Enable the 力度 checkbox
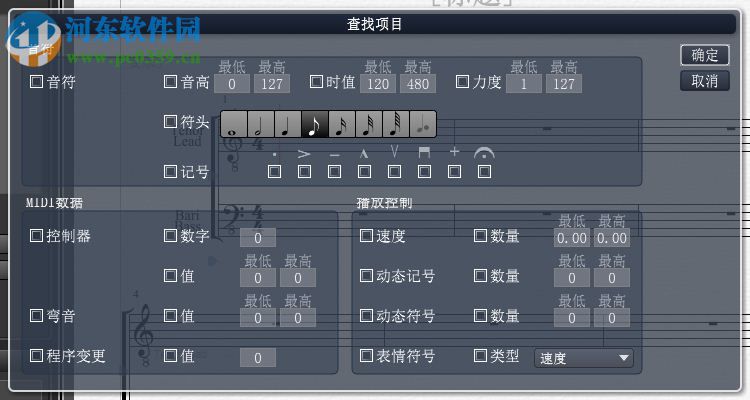The image size is (750, 400). coord(462,82)
